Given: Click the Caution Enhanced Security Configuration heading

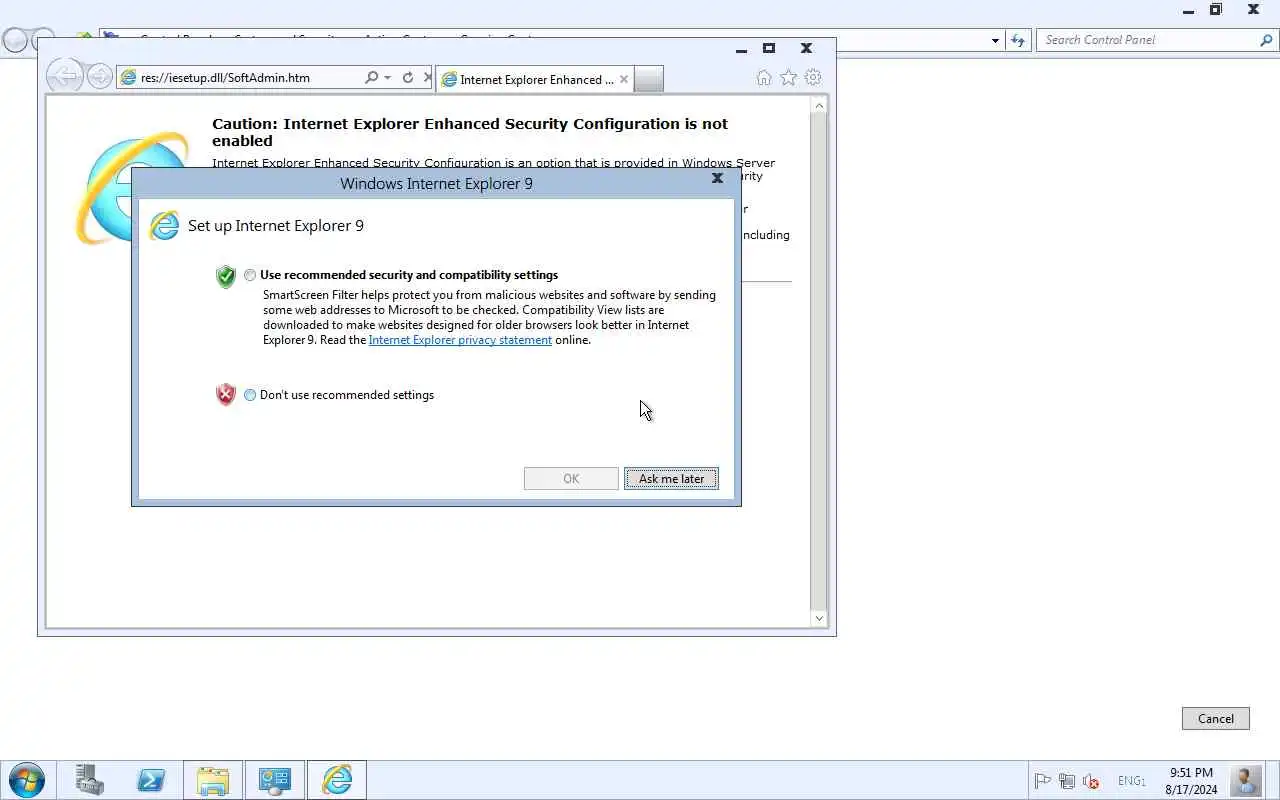Looking at the screenshot, I should (470, 132).
